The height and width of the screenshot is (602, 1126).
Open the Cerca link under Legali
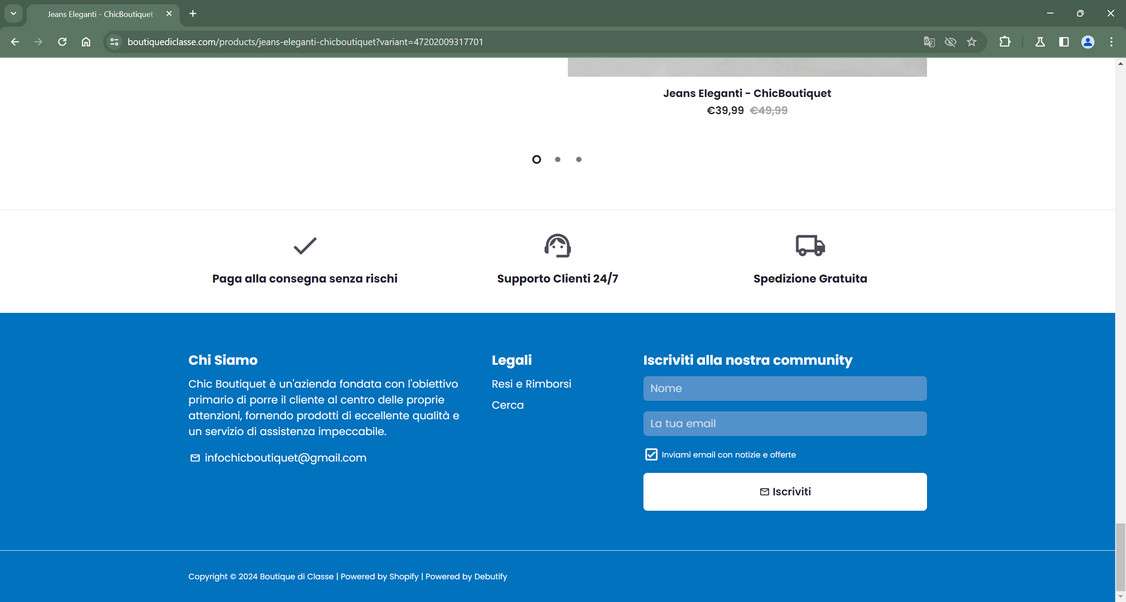[507, 404]
